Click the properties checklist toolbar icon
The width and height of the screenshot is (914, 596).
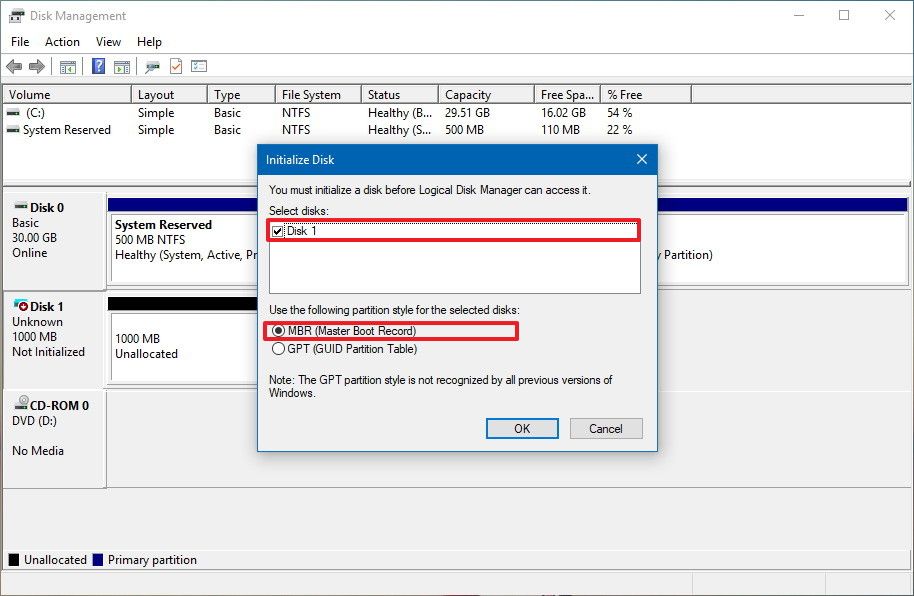[198, 66]
